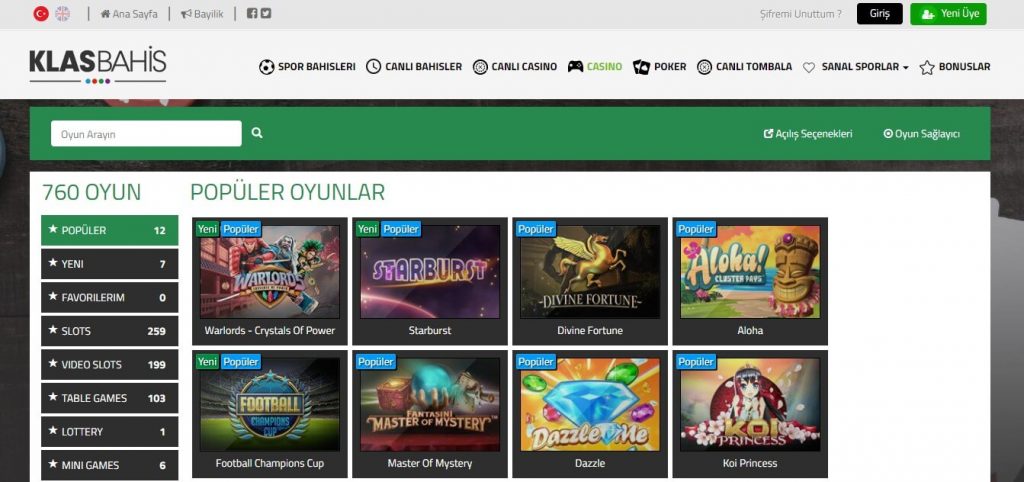Click the roulette chip icon for Canlı Casino
Image resolution: width=1024 pixels, height=482 pixels.
click(x=480, y=67)
